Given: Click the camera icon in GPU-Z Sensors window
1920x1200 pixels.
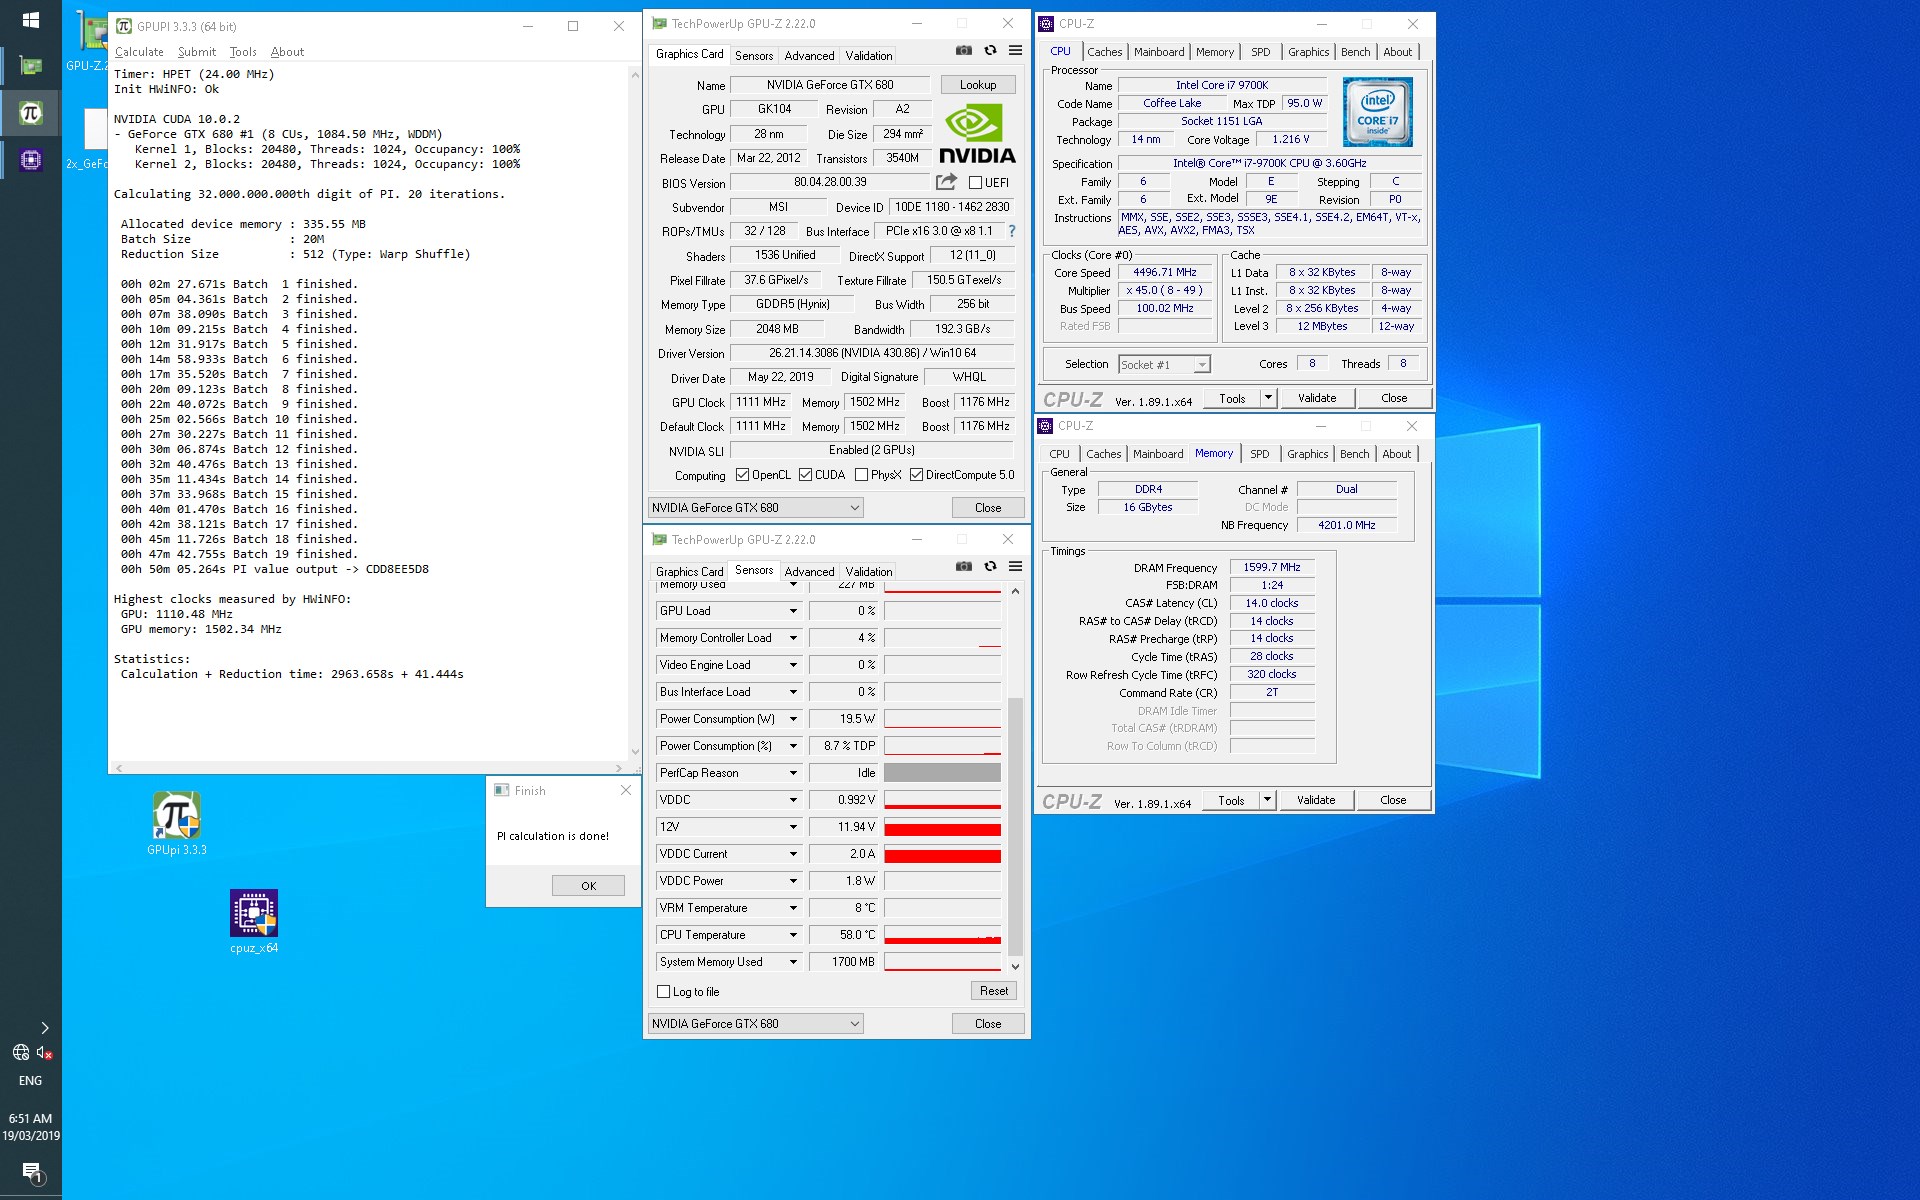Looking at the screenshot, I should 963,567.
